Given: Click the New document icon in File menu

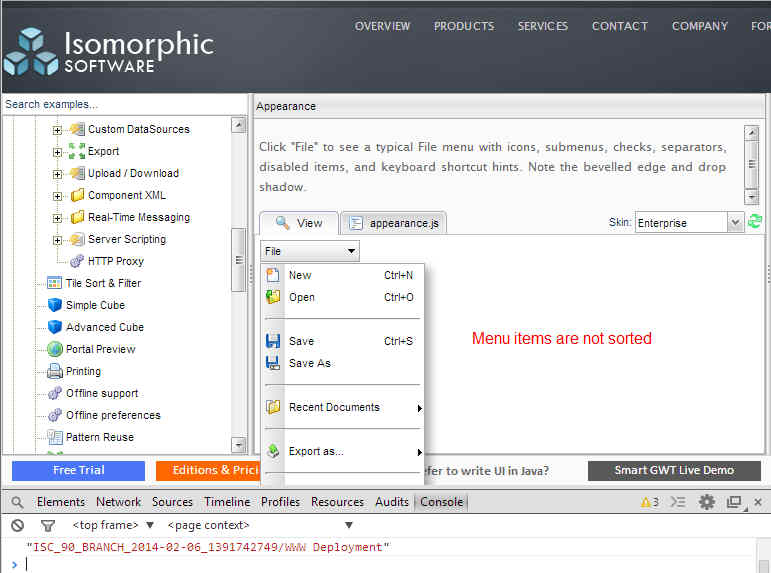Looking at the screenshot, I should (273, 275).
